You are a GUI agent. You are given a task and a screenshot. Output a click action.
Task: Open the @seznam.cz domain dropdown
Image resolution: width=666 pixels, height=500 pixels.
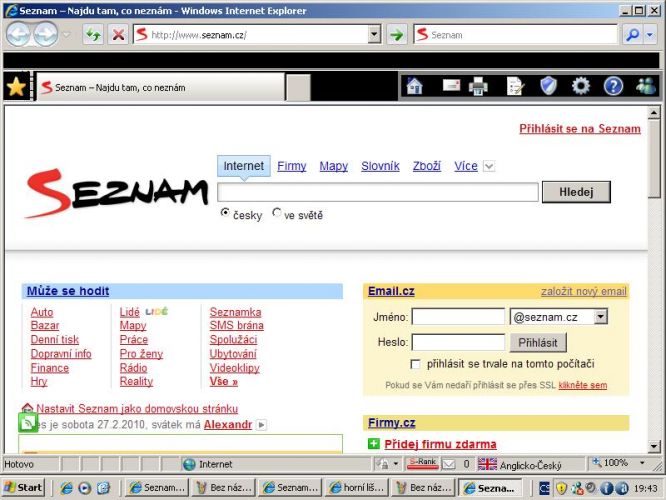coord(601,316)
